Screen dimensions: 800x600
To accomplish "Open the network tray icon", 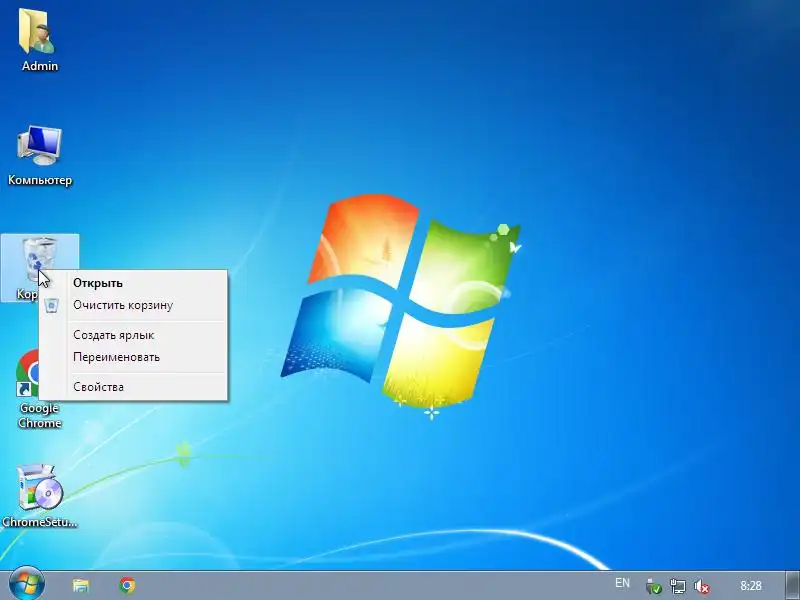I will pos(678,586).
